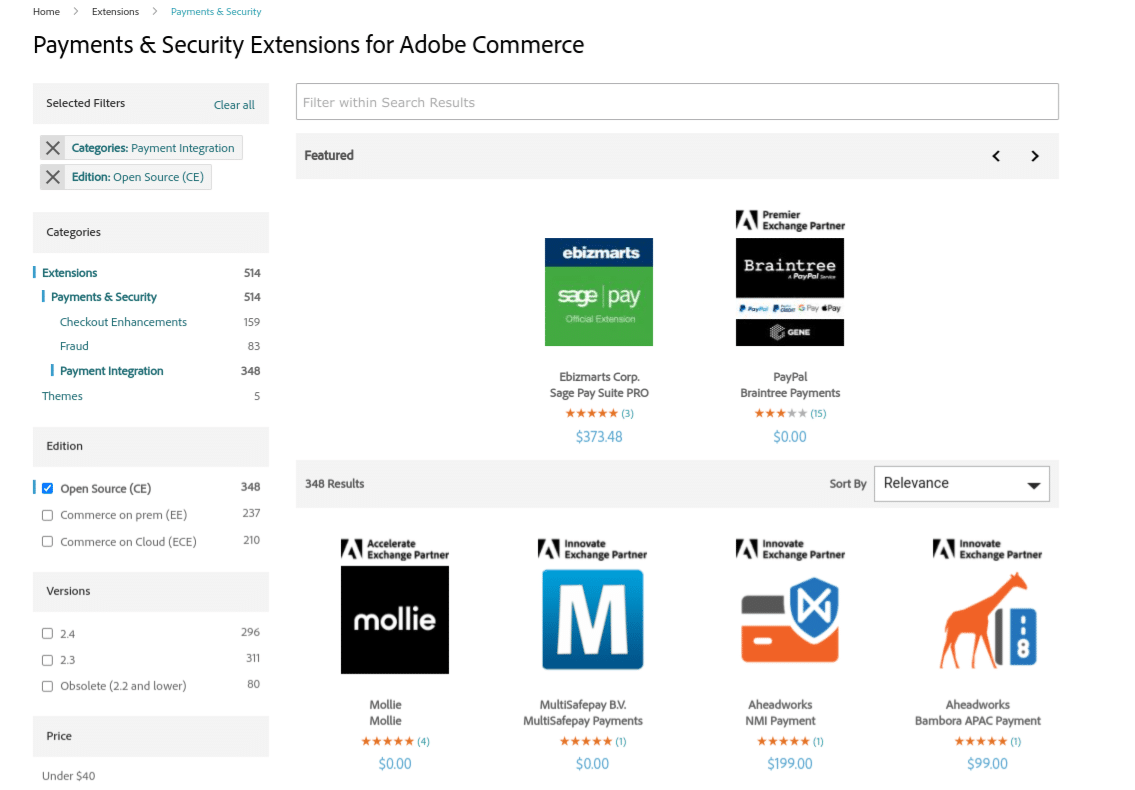
Task: Click the Mollie extension logo
Action: [x=395, y=619]
